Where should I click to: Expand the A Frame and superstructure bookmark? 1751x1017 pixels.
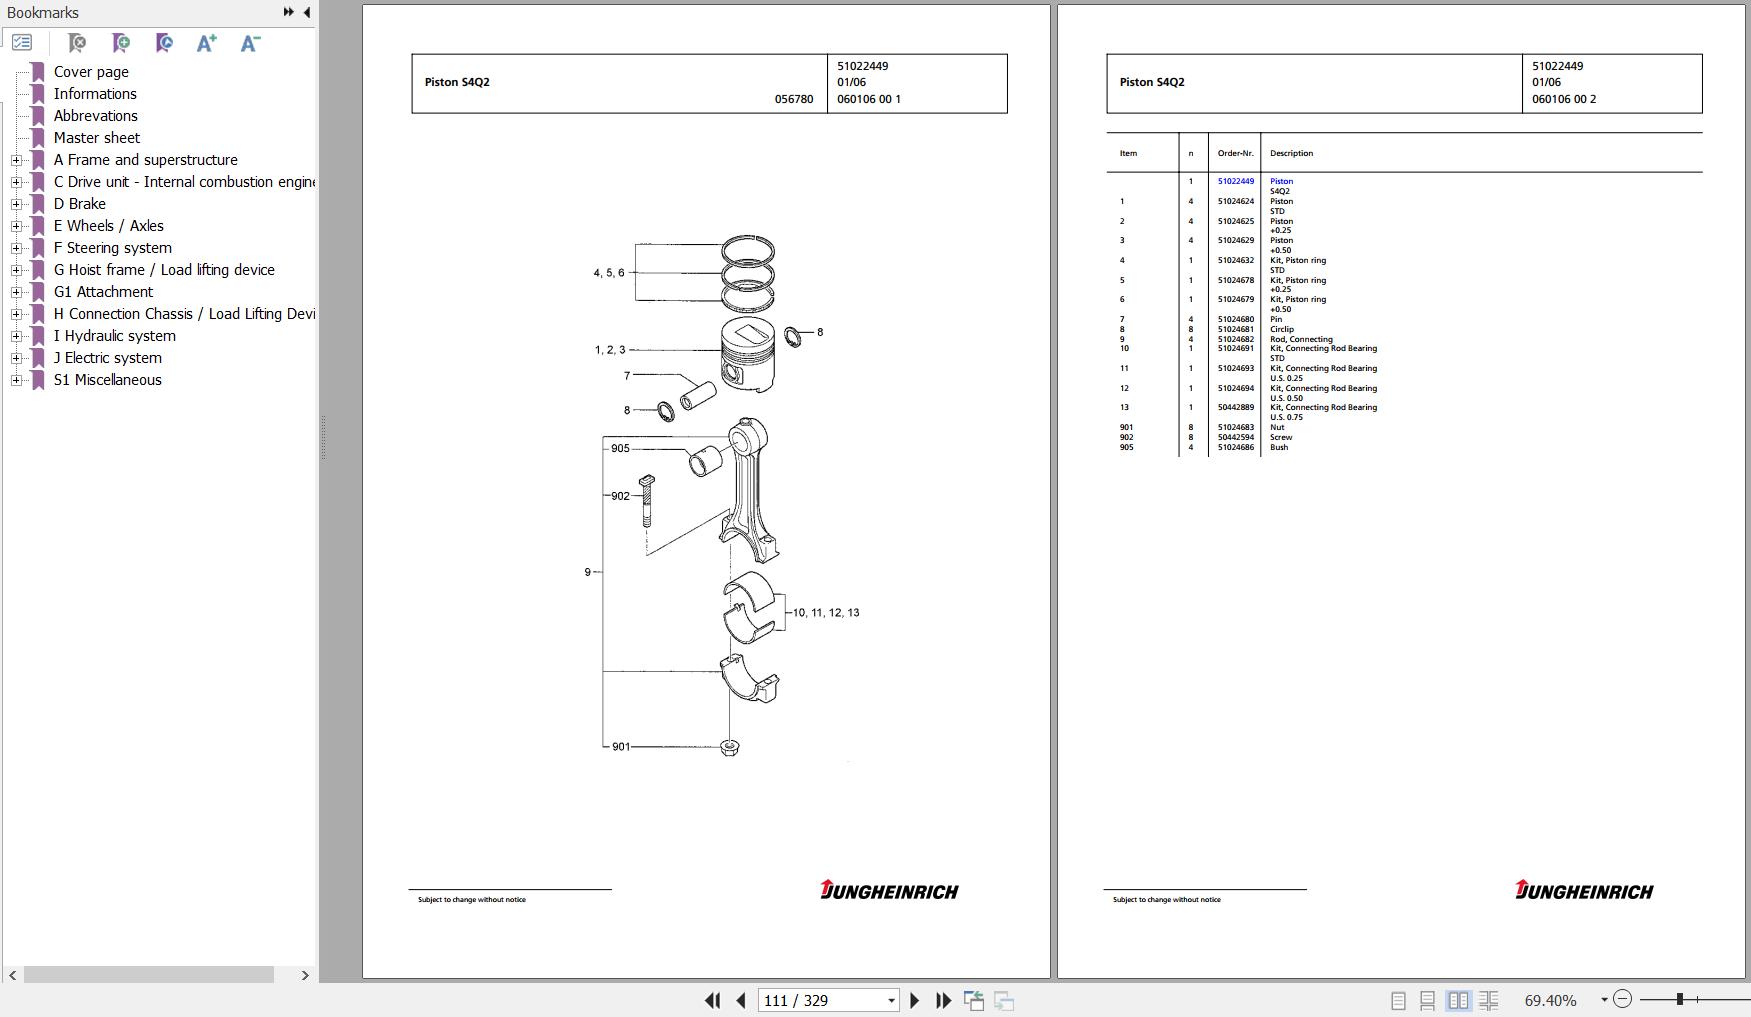click(x=16, y=160)
